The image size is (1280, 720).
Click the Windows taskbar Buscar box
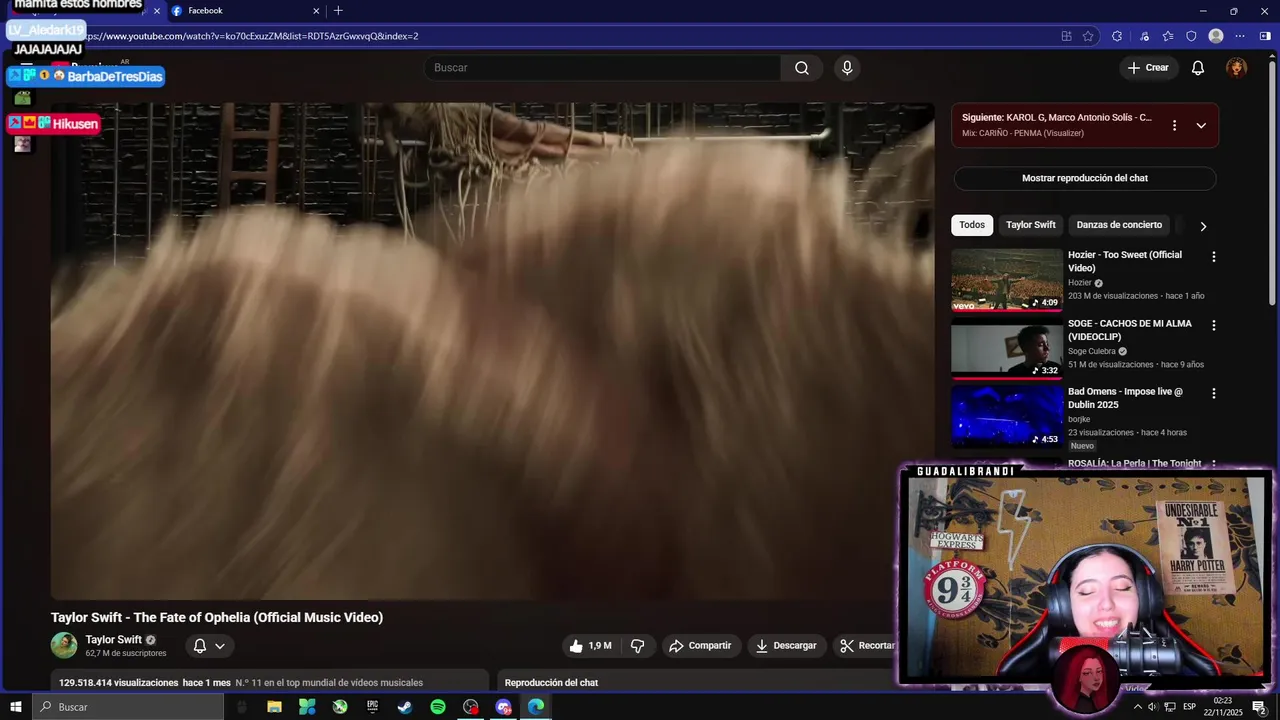(x=128, y=707)
